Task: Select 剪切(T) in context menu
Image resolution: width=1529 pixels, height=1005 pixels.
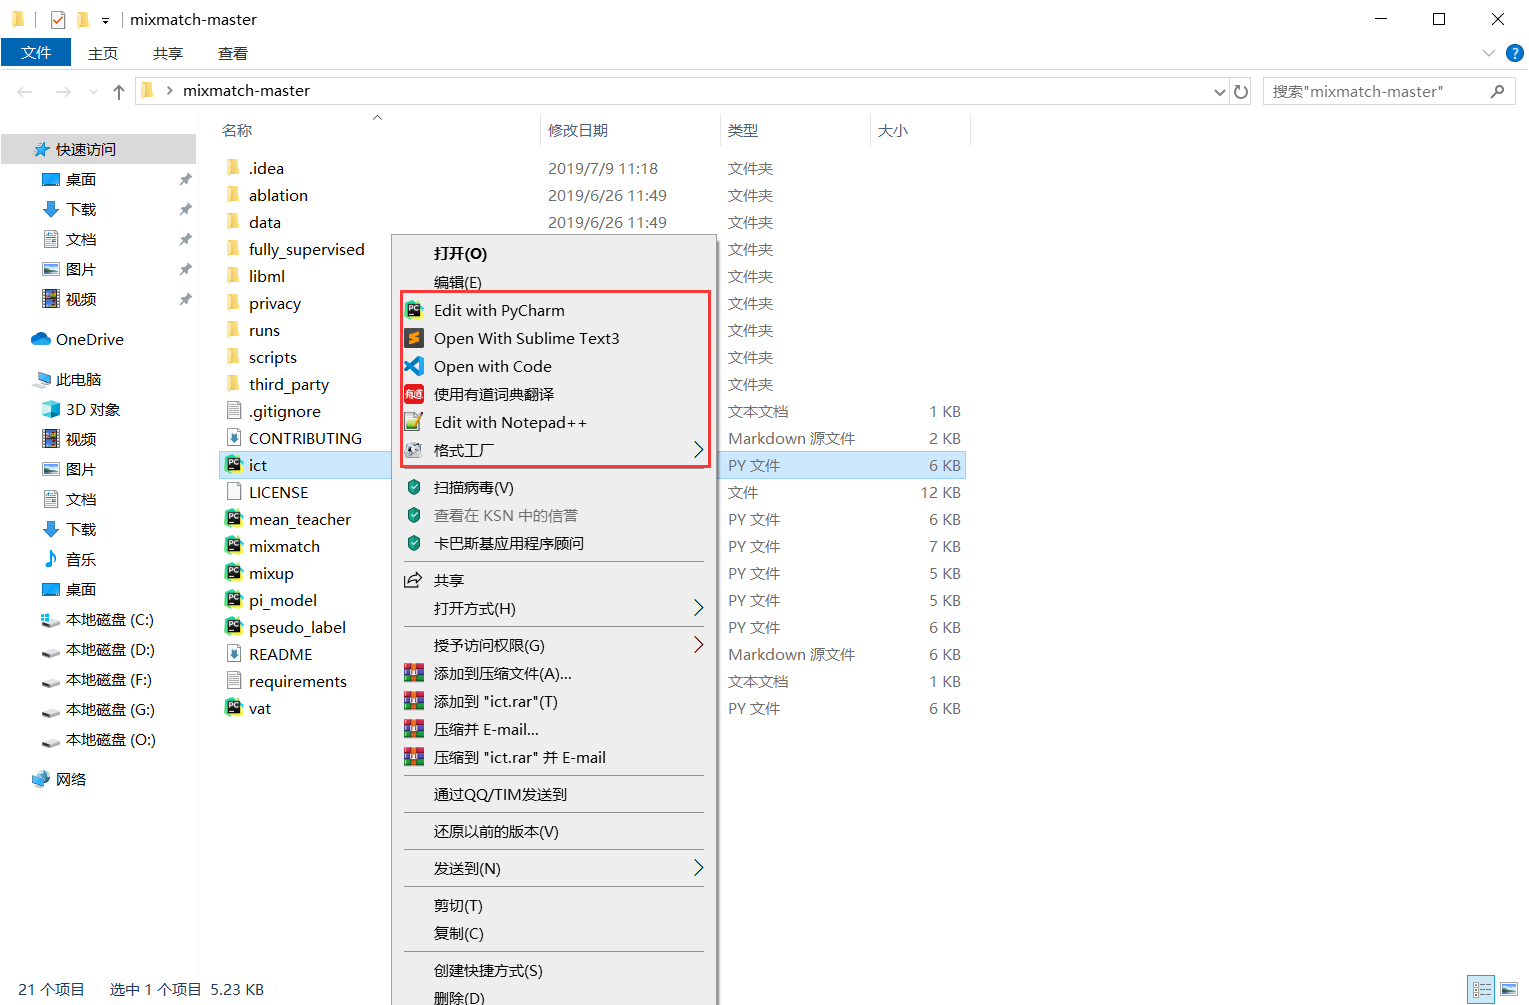Action: [458, 905]
